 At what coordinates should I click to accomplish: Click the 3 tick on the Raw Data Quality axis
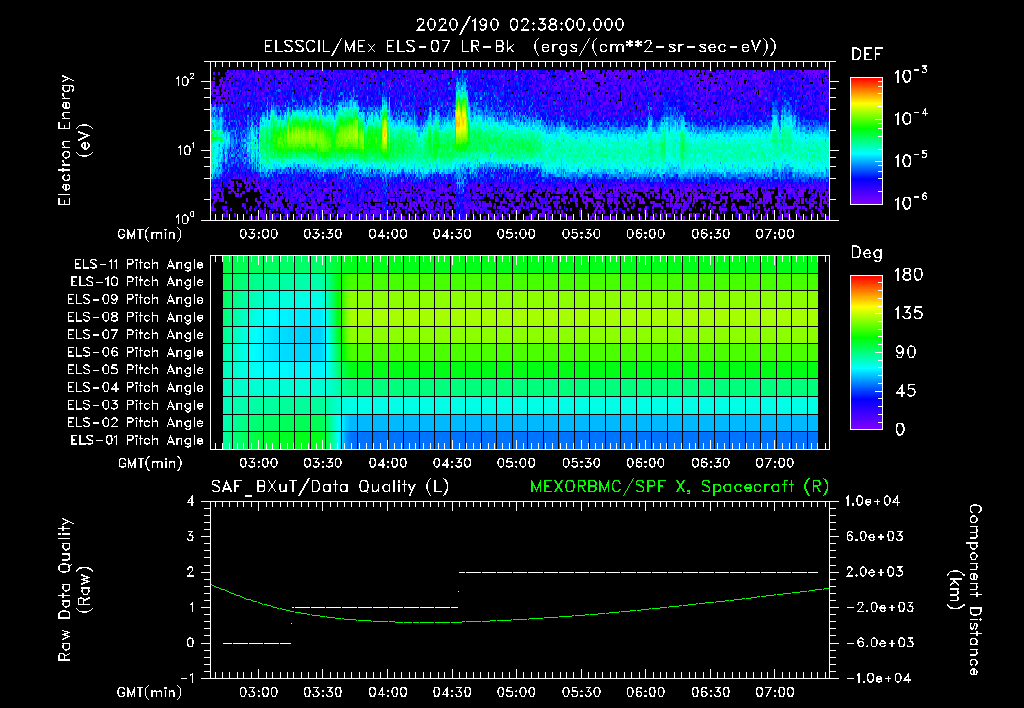coord(191,536)
